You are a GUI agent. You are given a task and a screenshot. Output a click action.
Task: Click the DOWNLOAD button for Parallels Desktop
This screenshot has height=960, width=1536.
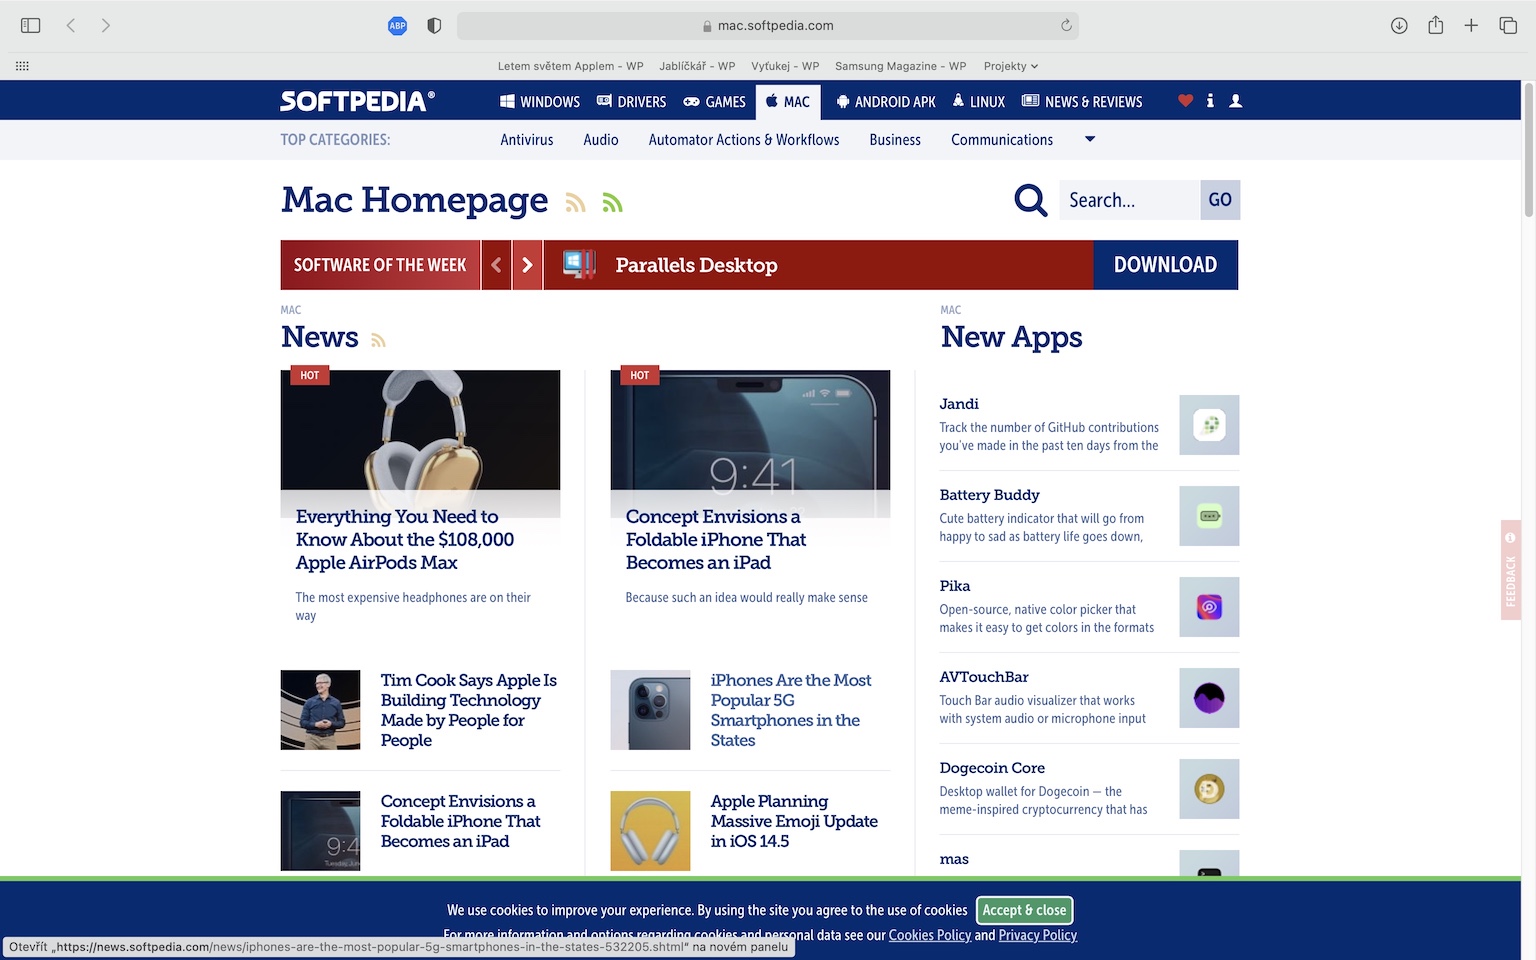click(x=1165, y=265)
